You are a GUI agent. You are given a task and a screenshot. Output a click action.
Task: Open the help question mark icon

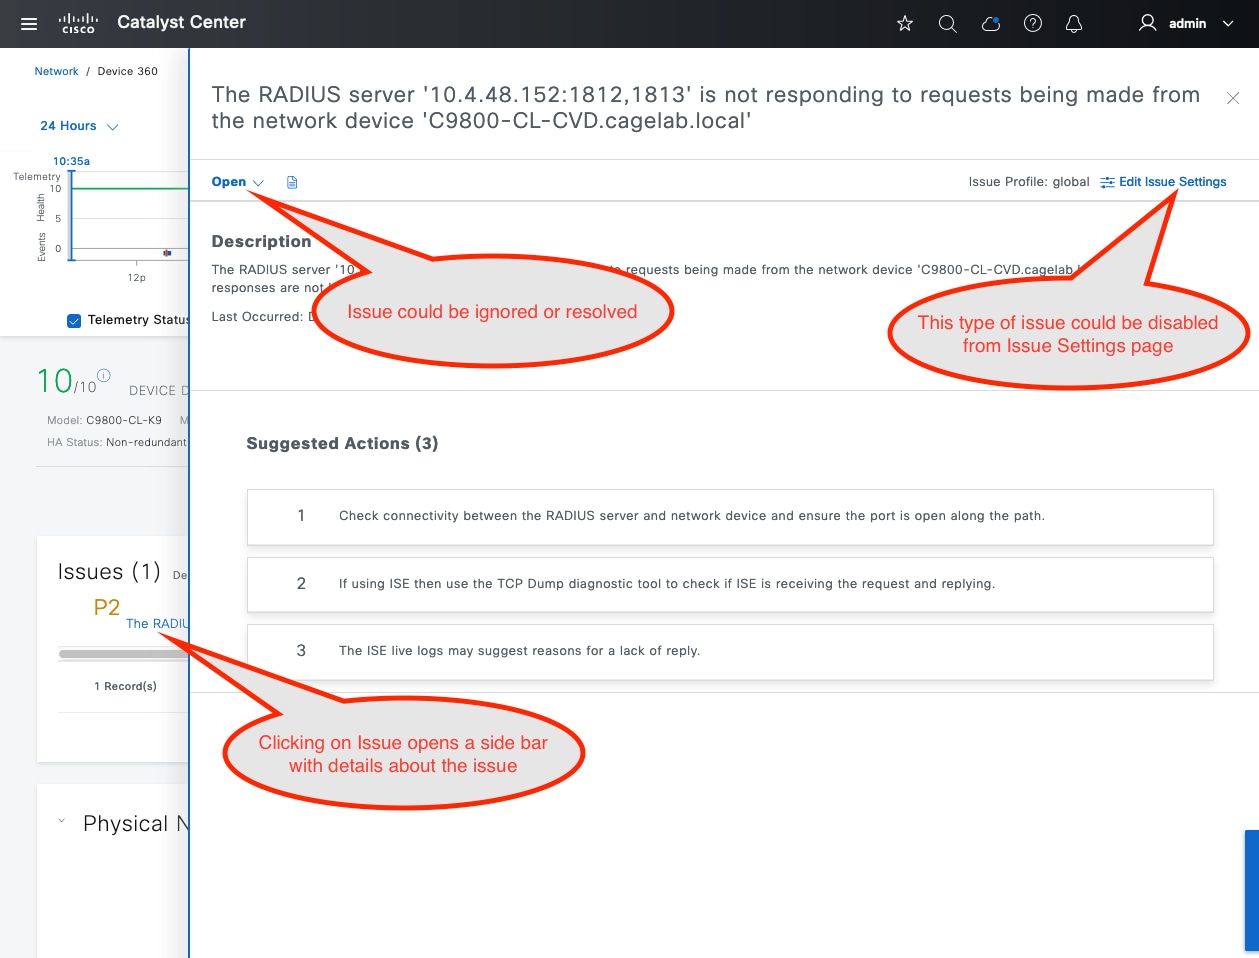[1033, 23]
